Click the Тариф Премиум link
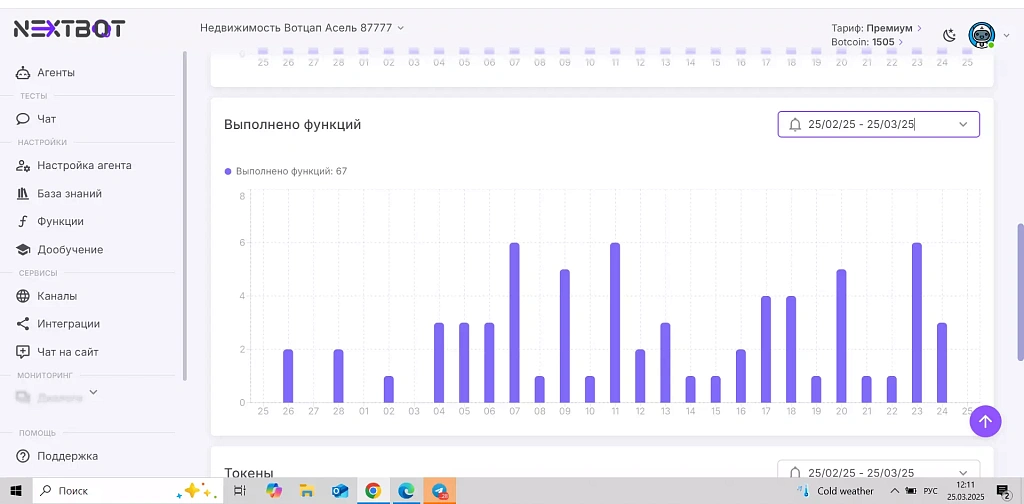The image size is (1024, 504). [x=876, y=28]
